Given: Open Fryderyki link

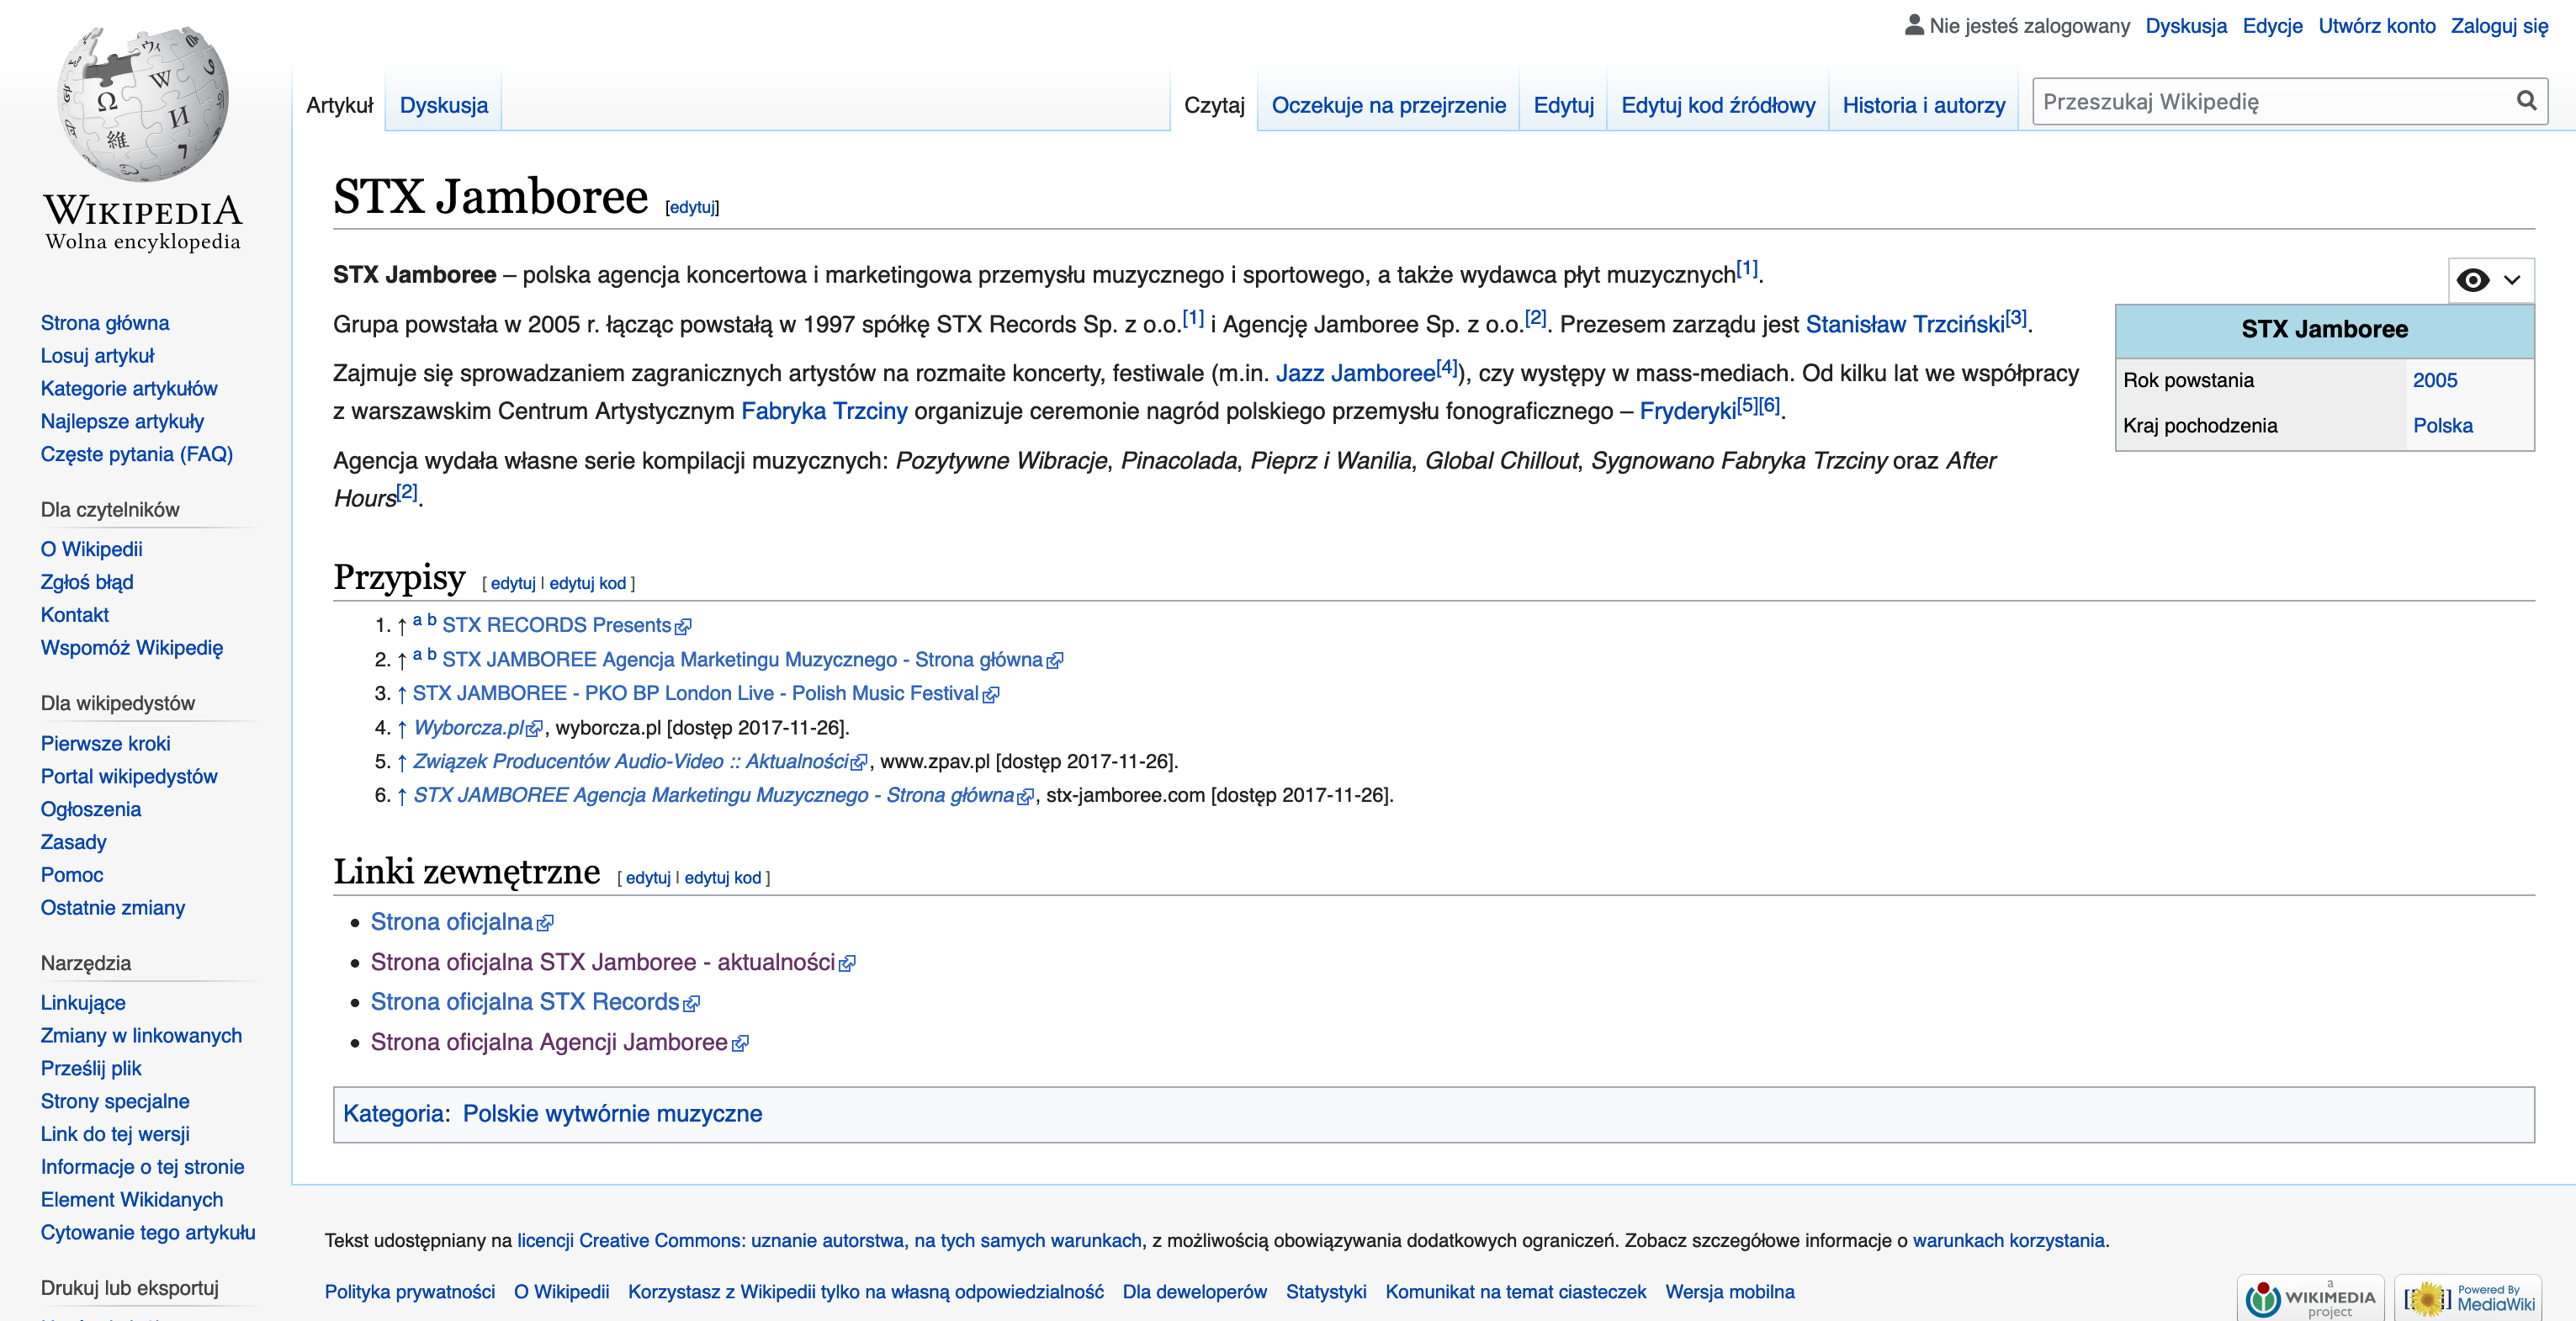Looking at the screenshot, I should click(x=1687, y=411).
